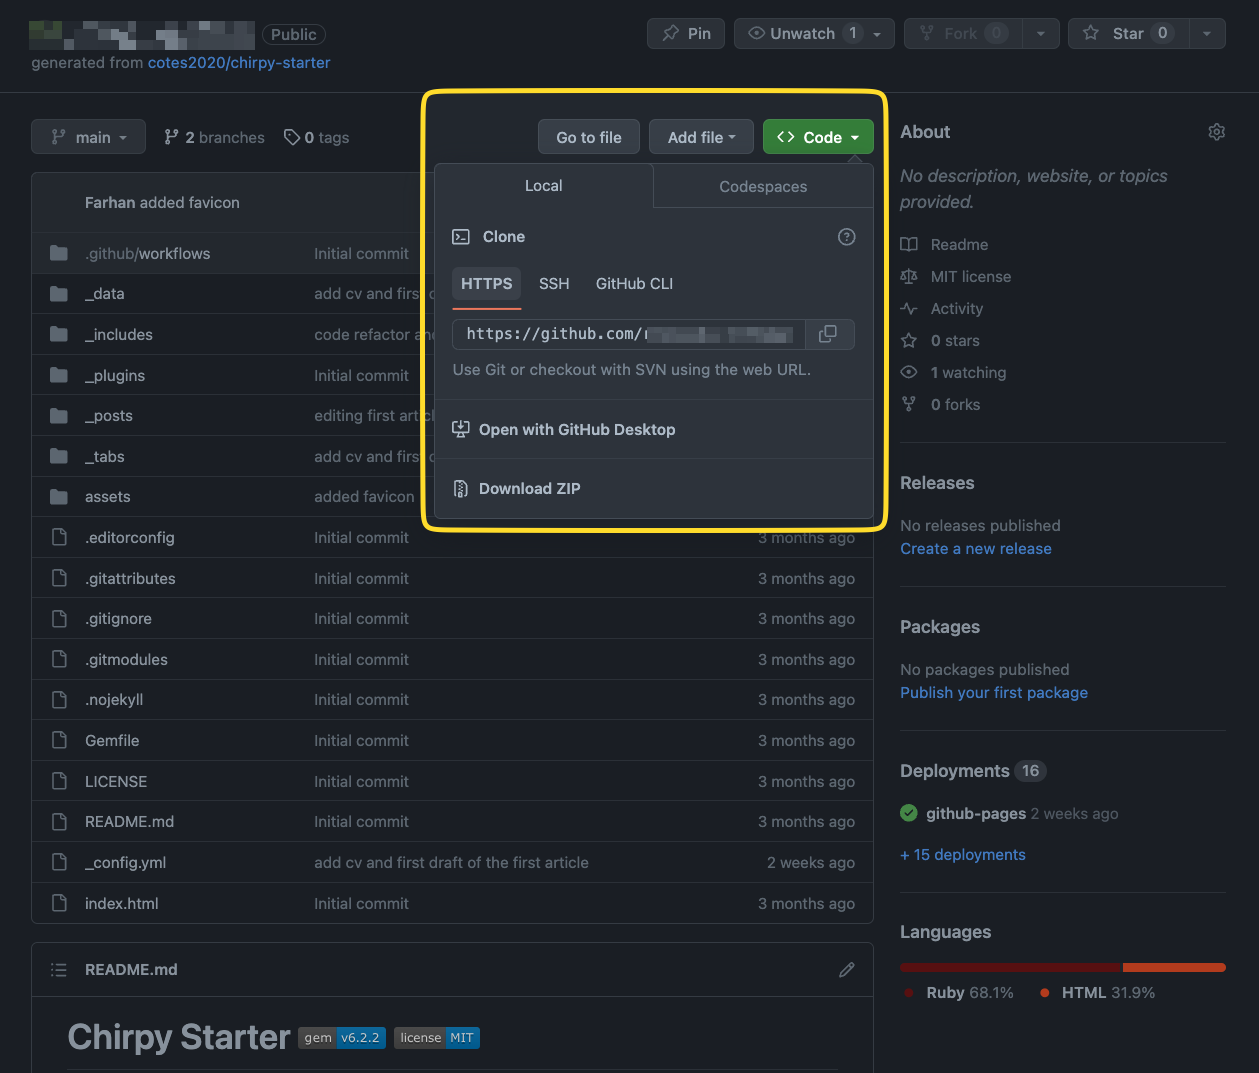Open the About section settings gear
Screen dimensions: 1259x1073
click(1216, 132)
